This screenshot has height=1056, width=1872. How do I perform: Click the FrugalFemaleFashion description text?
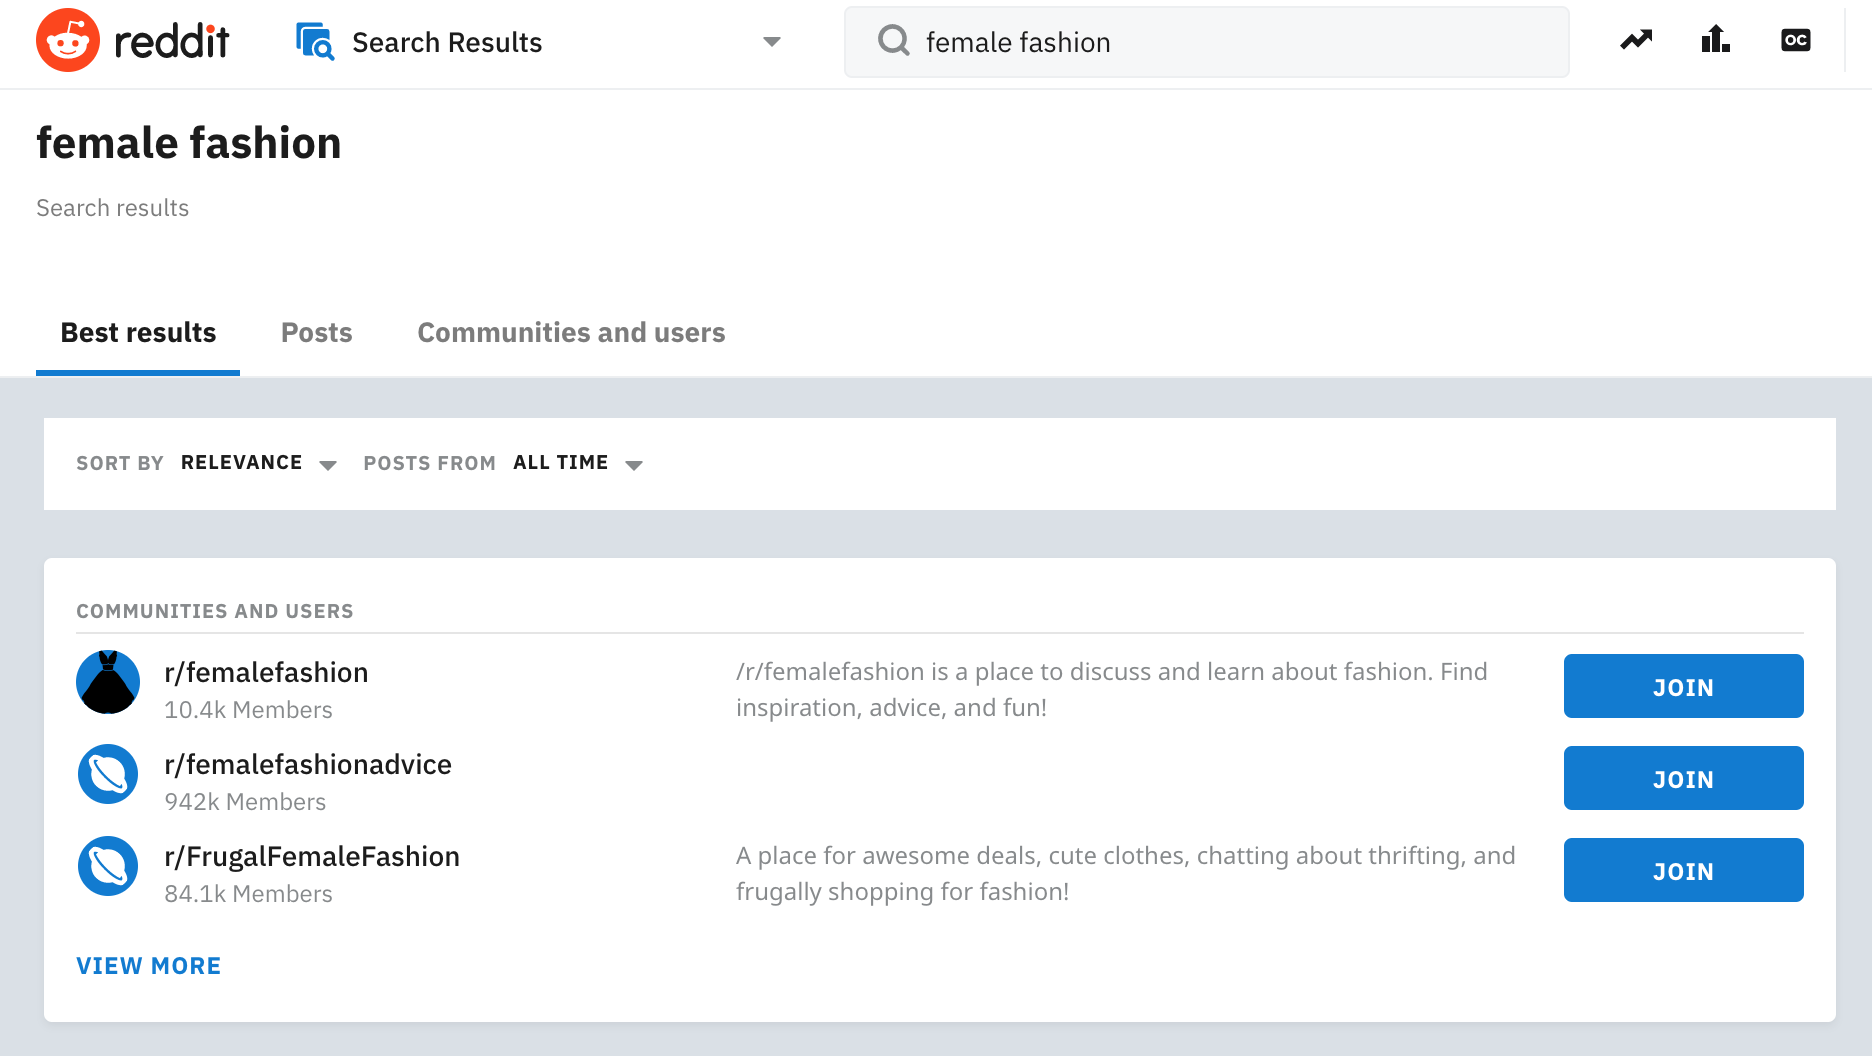1126,874
